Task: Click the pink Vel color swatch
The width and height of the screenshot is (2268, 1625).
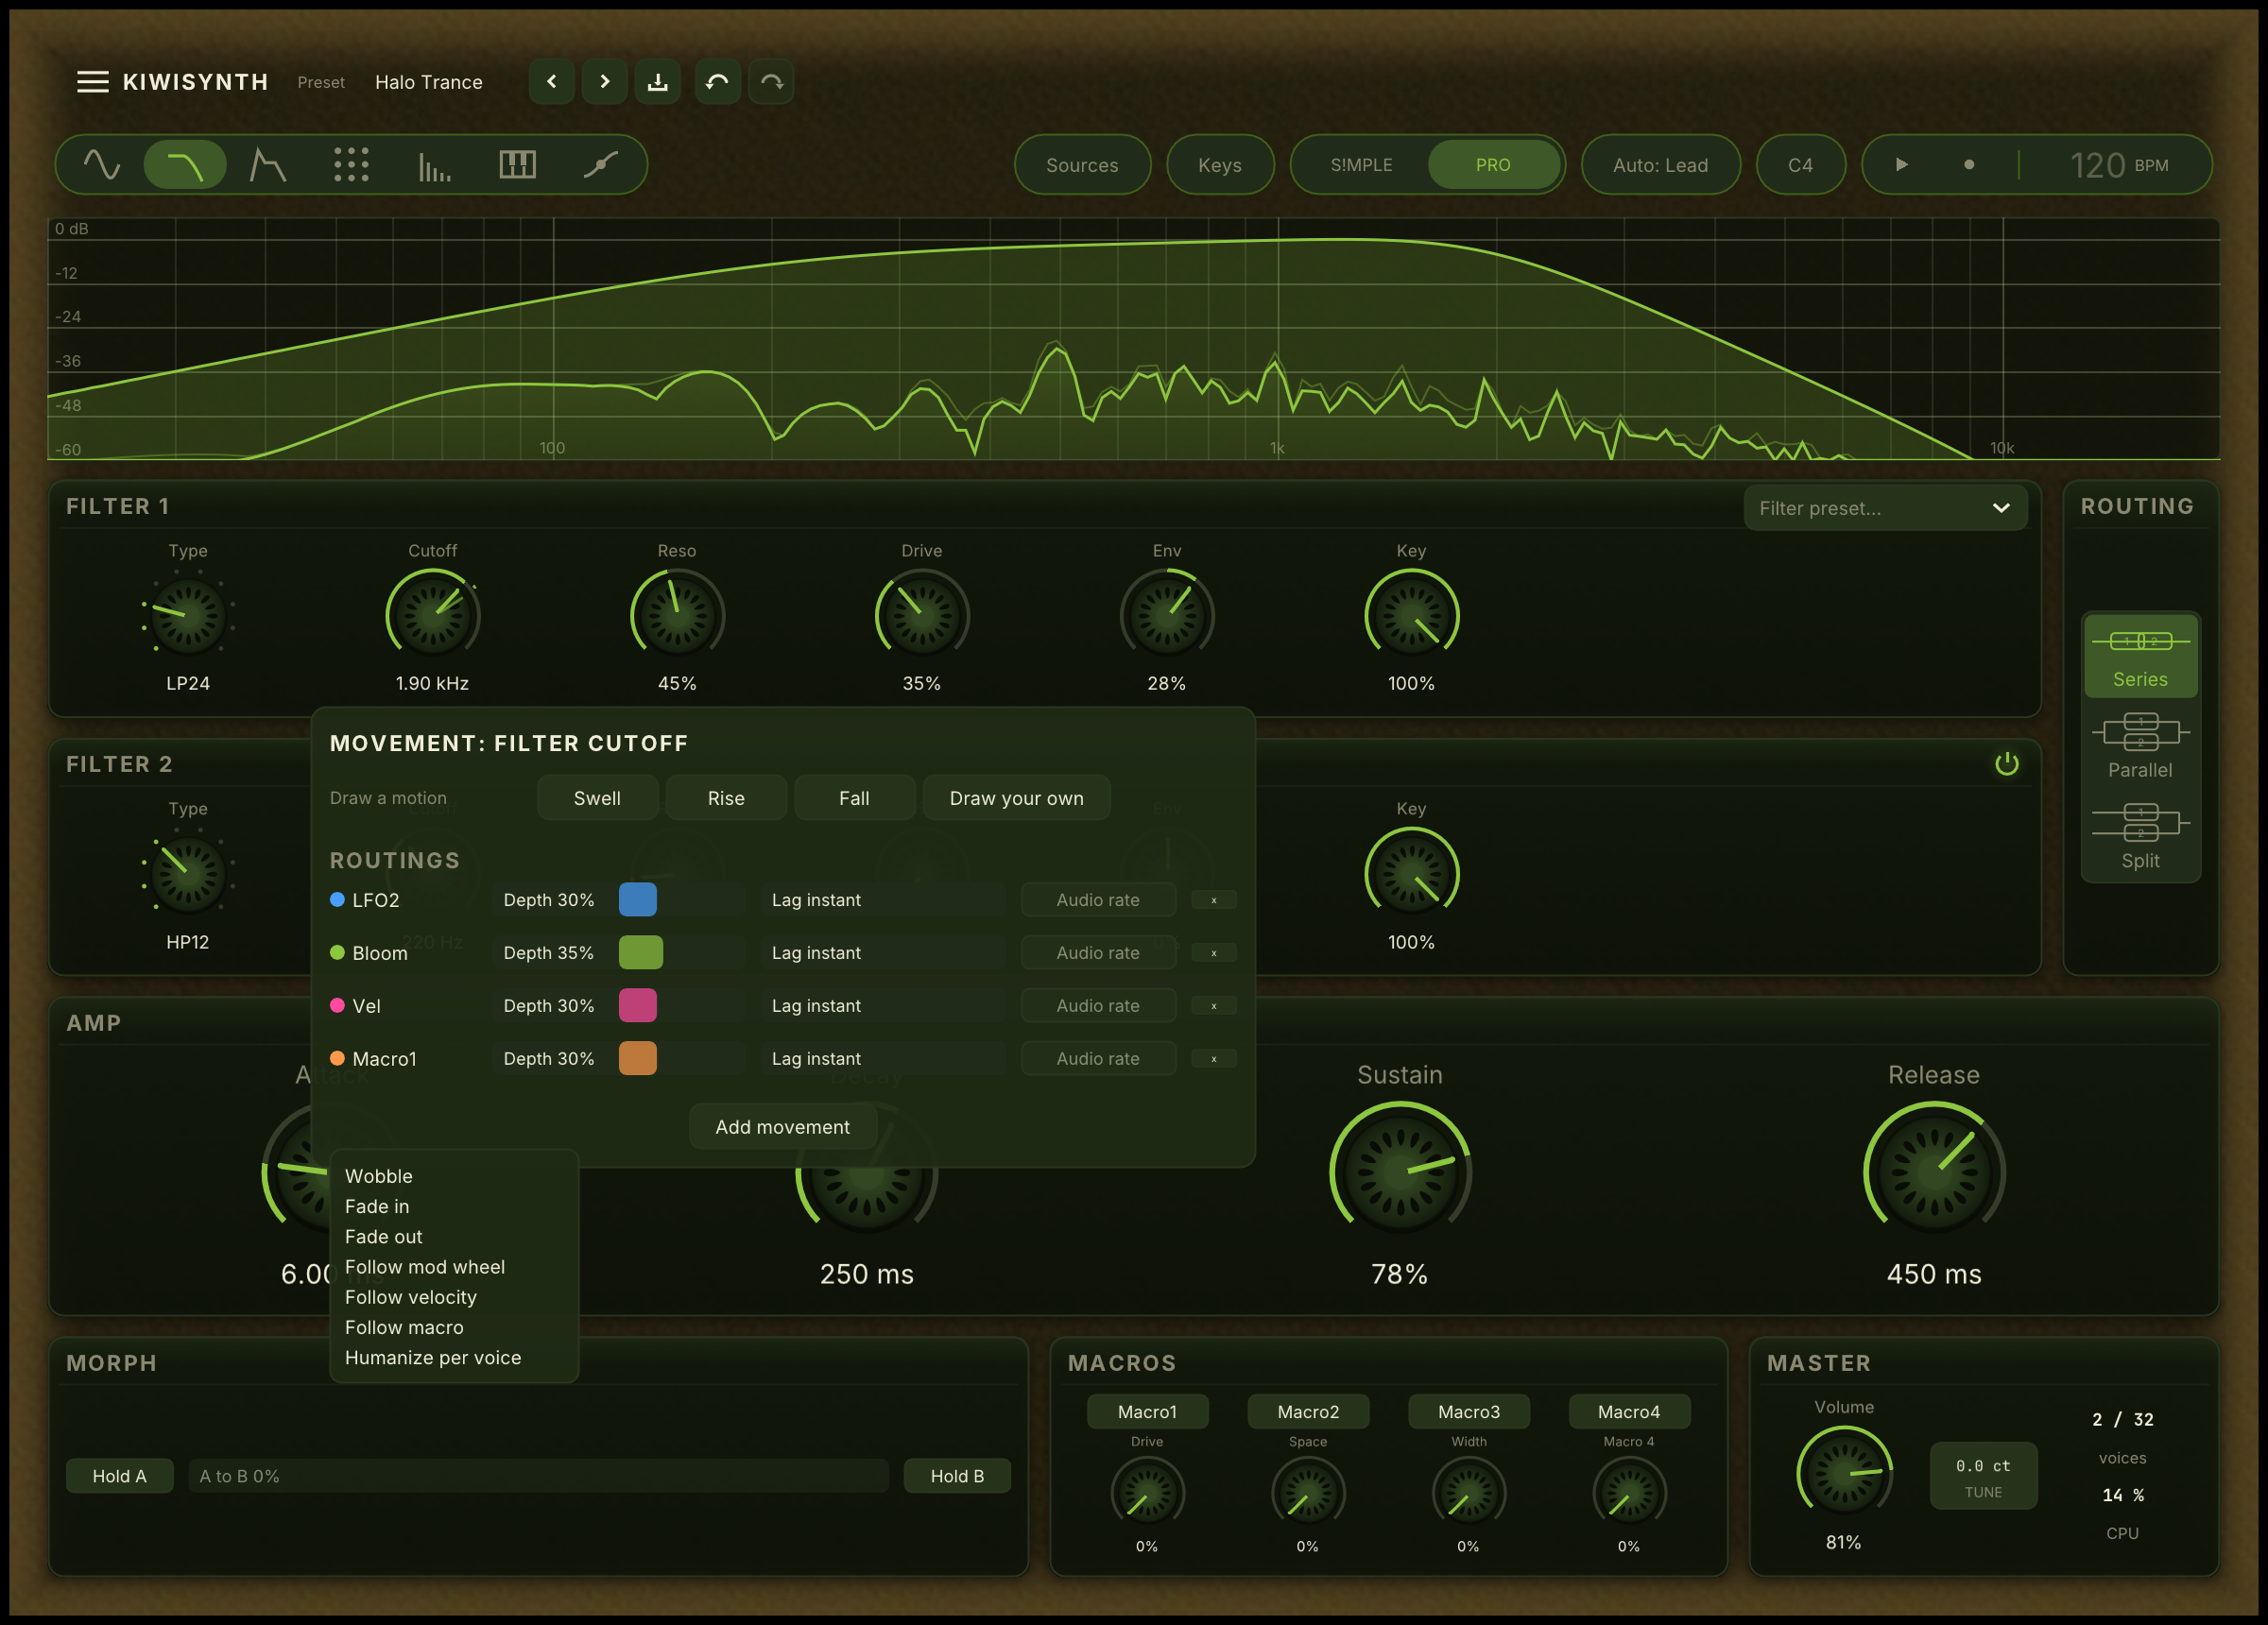Action: click(638, 1005)
